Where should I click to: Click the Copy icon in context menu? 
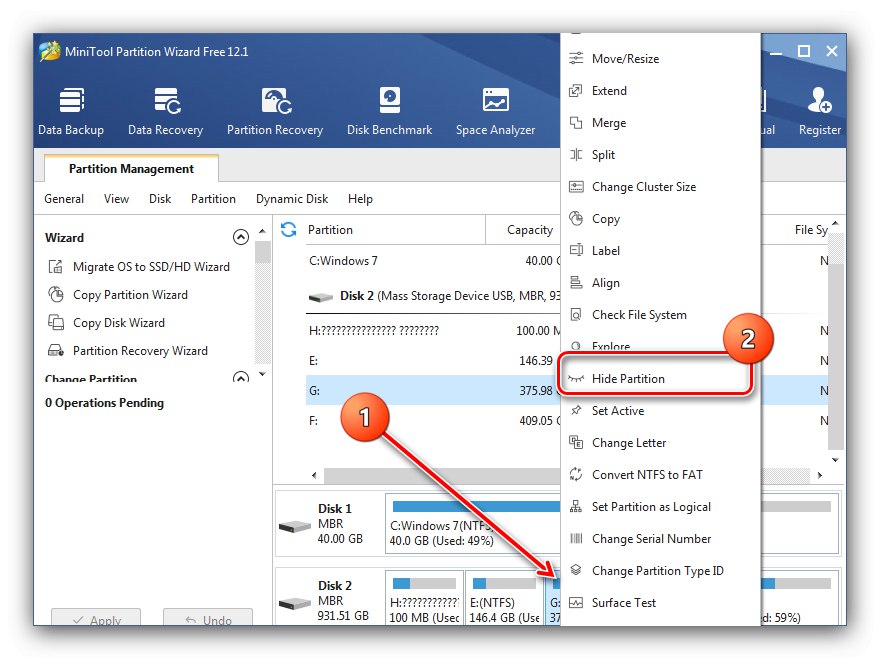tap(576, 218)
